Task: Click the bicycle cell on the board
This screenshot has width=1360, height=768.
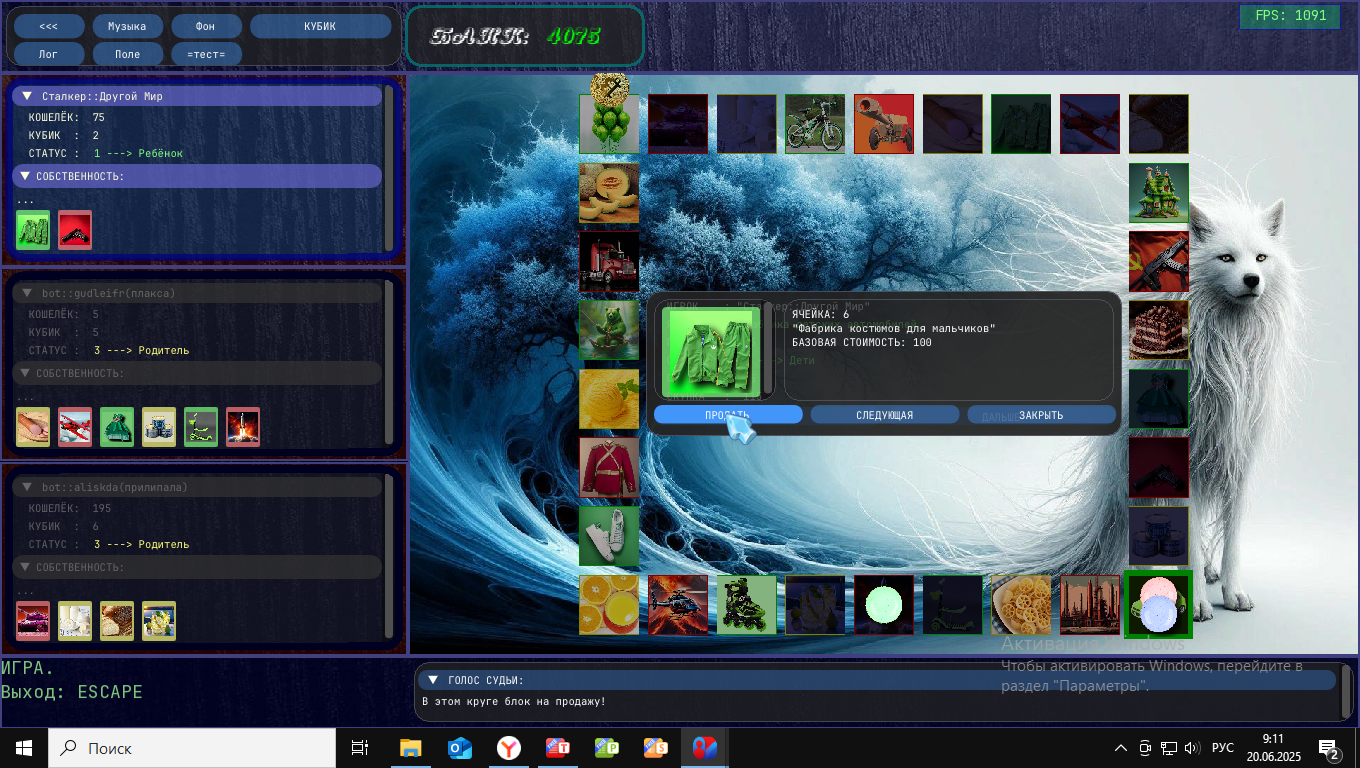Action: (x=814, y=124)
